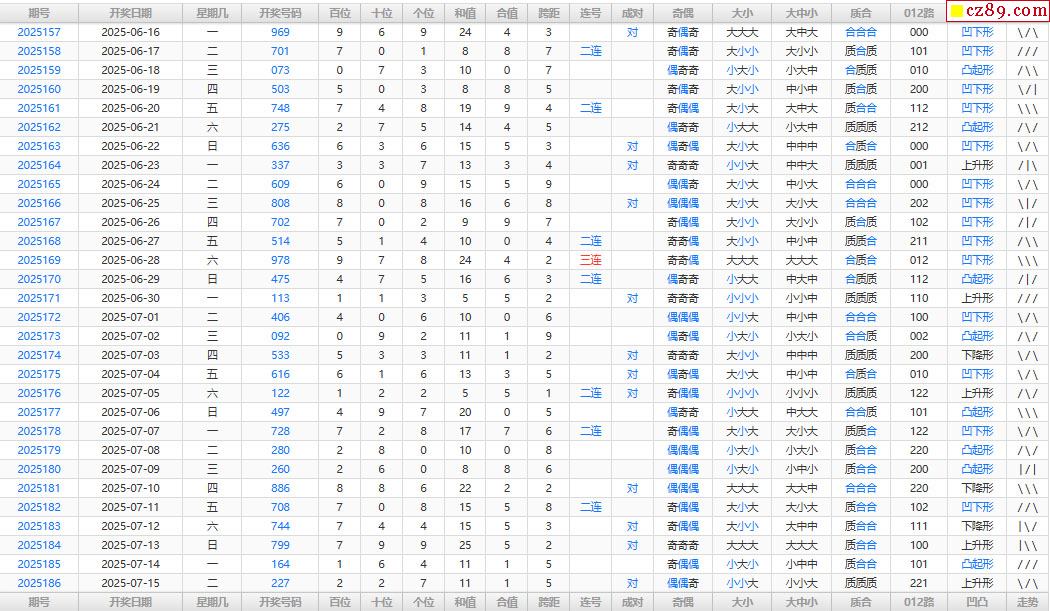
Task: Click 012路 value 012 in row 2025169
Action: pos(919,260)
